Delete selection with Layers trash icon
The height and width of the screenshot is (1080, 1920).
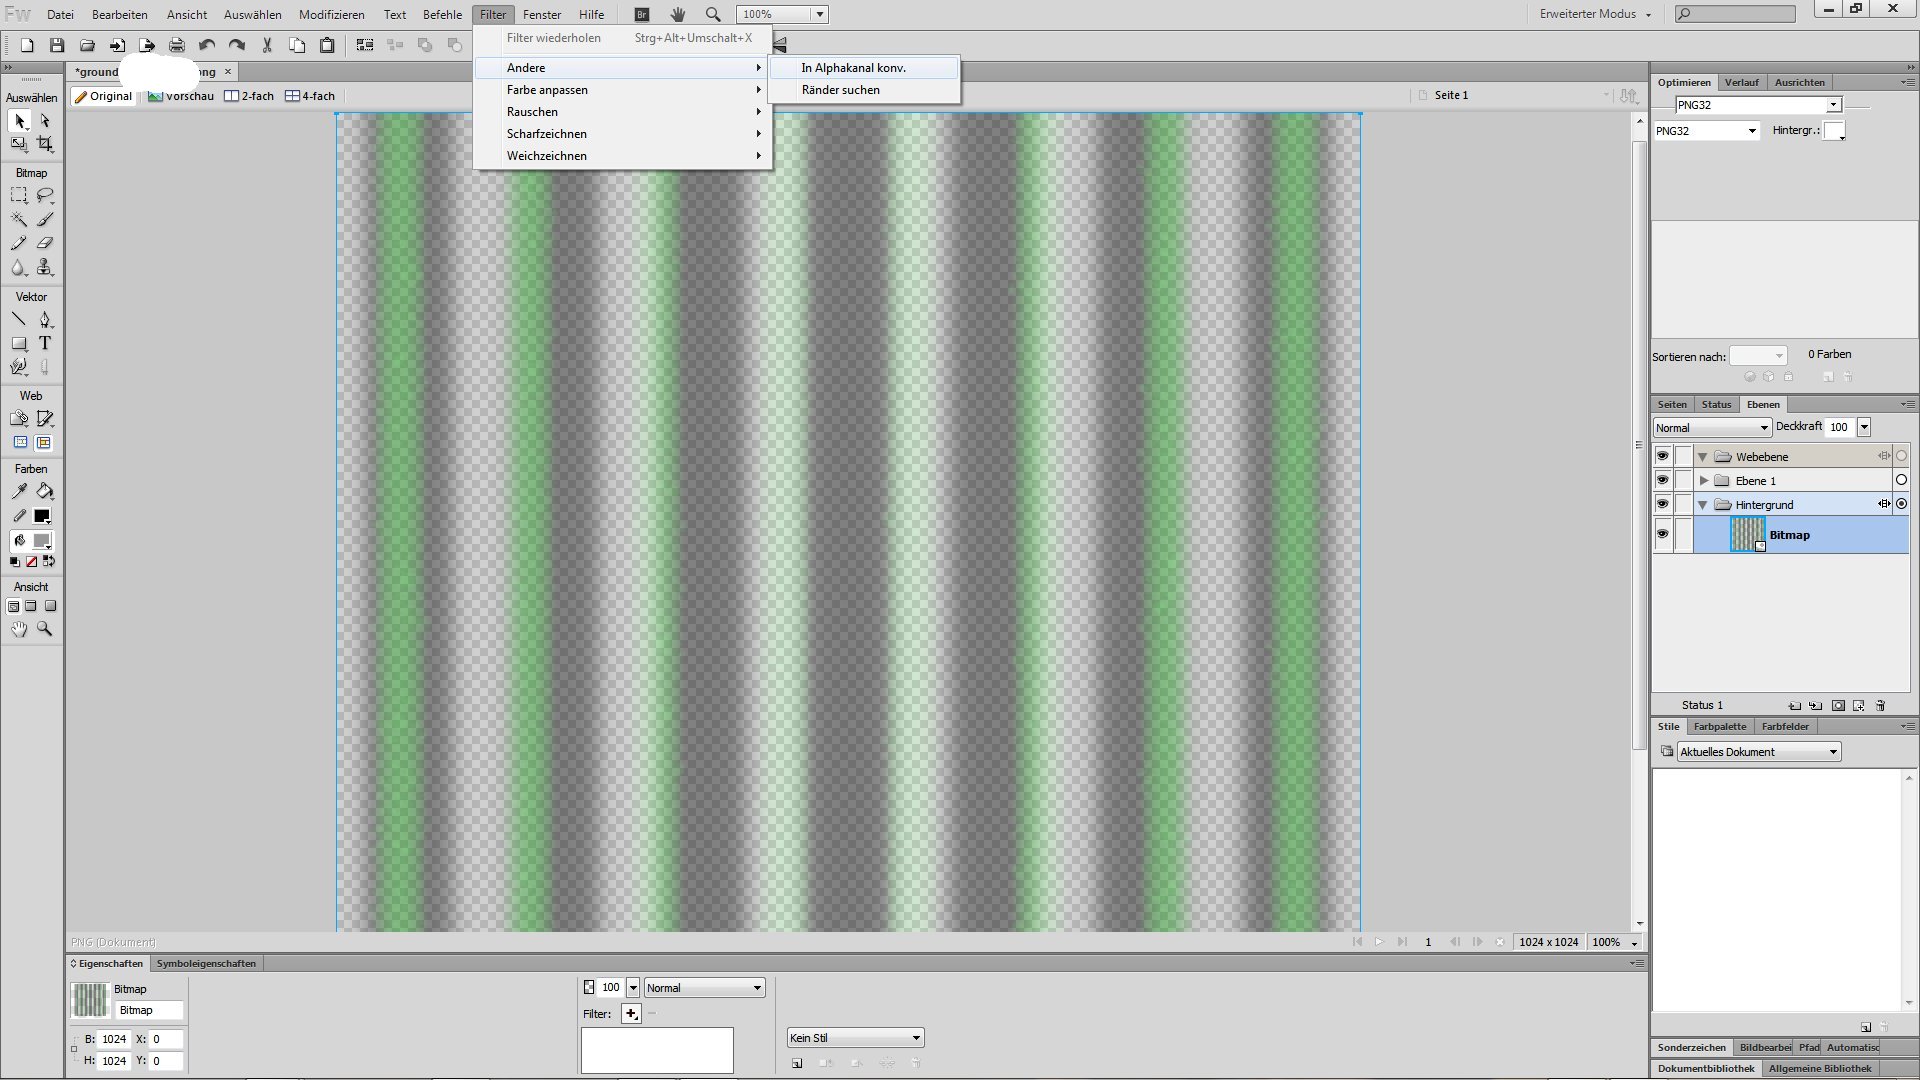point(1880,705)
